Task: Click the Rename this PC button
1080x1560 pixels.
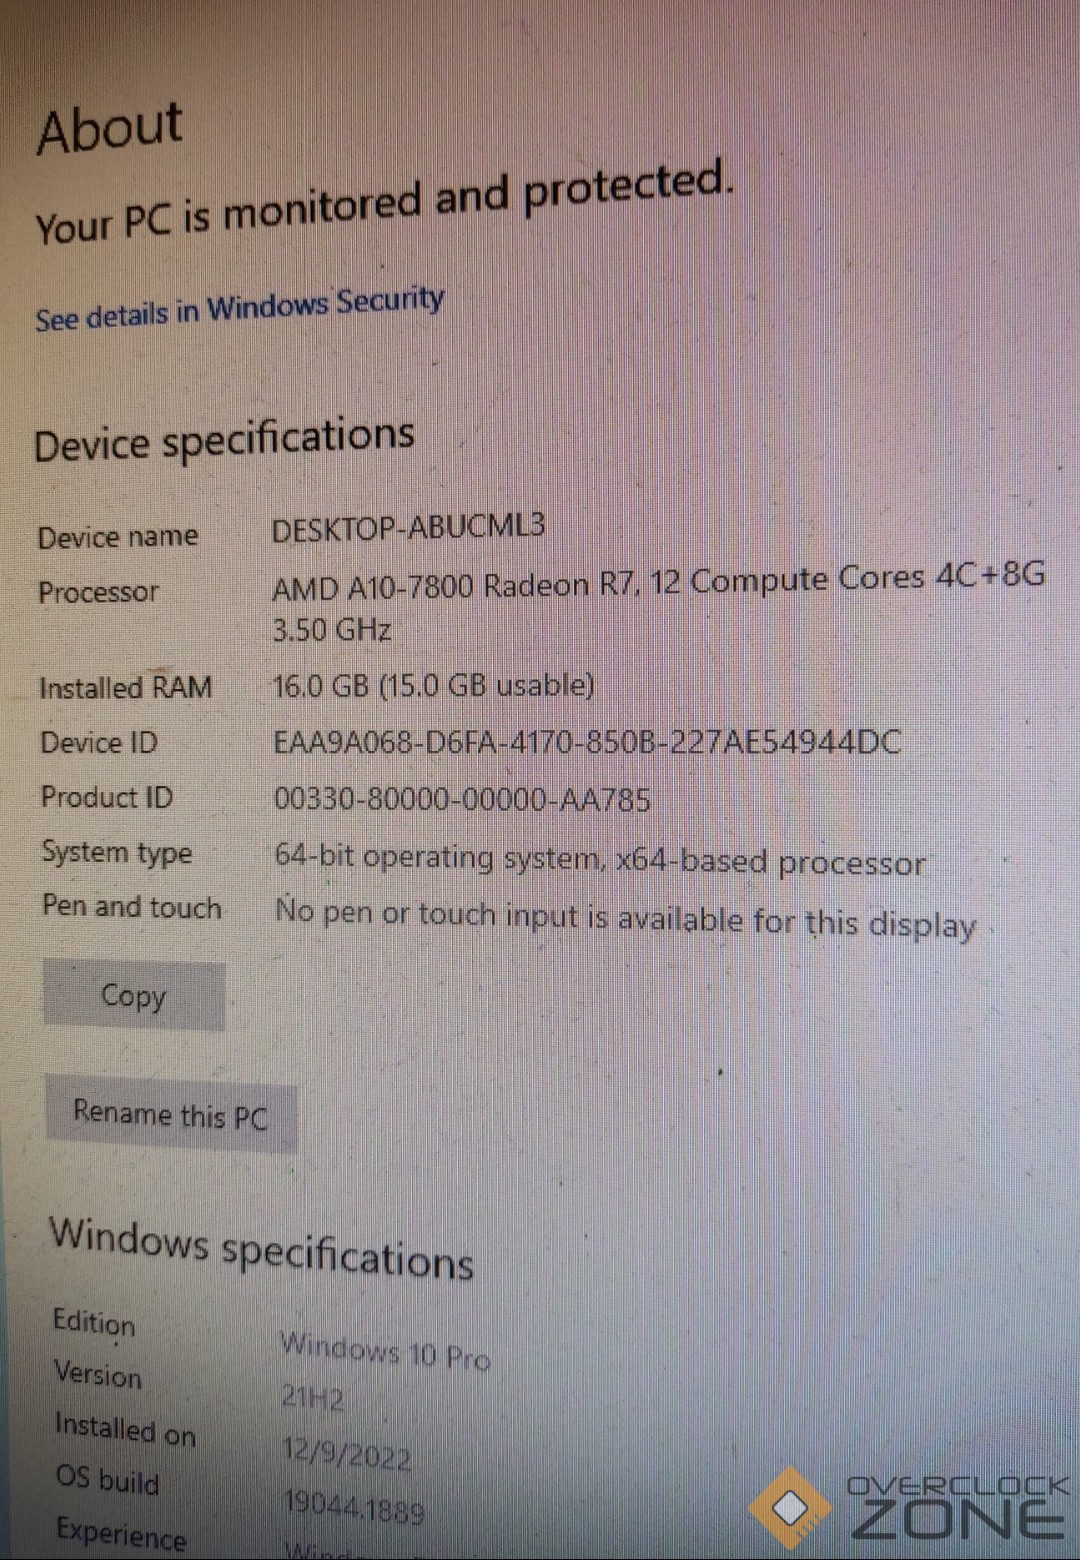Action: [x=171, y=1114]
